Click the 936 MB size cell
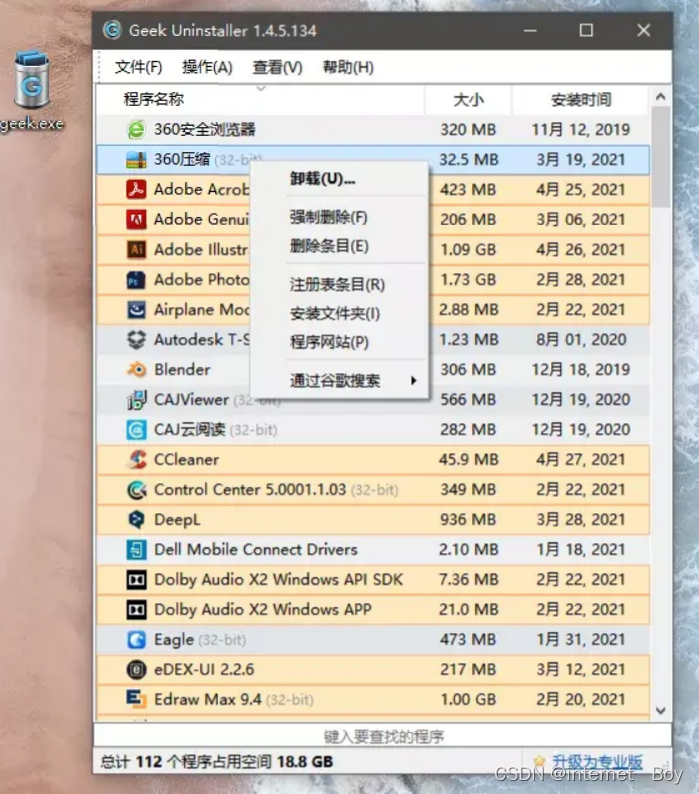 [x=468, y=520]
